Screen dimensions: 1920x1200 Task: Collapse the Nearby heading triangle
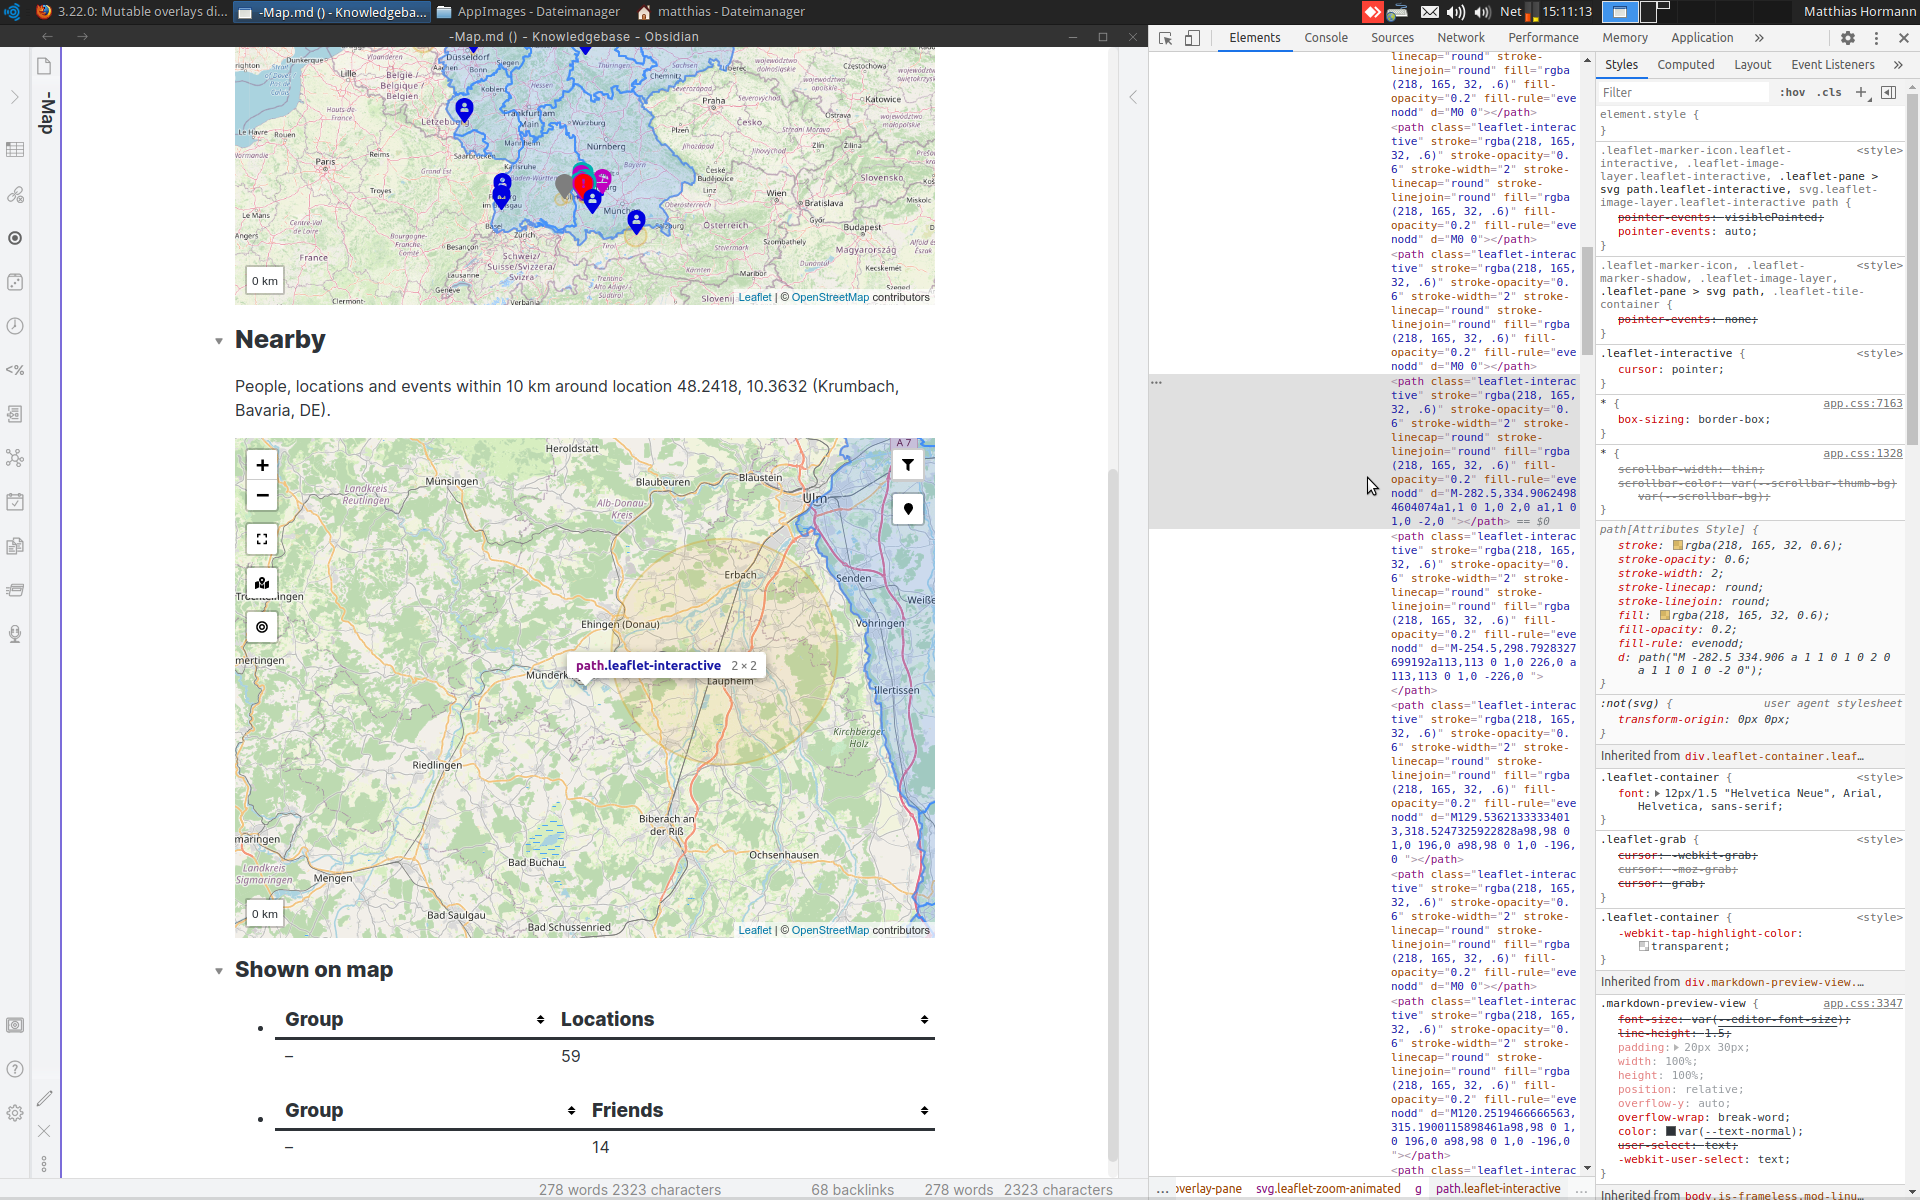tap(219, 341)
